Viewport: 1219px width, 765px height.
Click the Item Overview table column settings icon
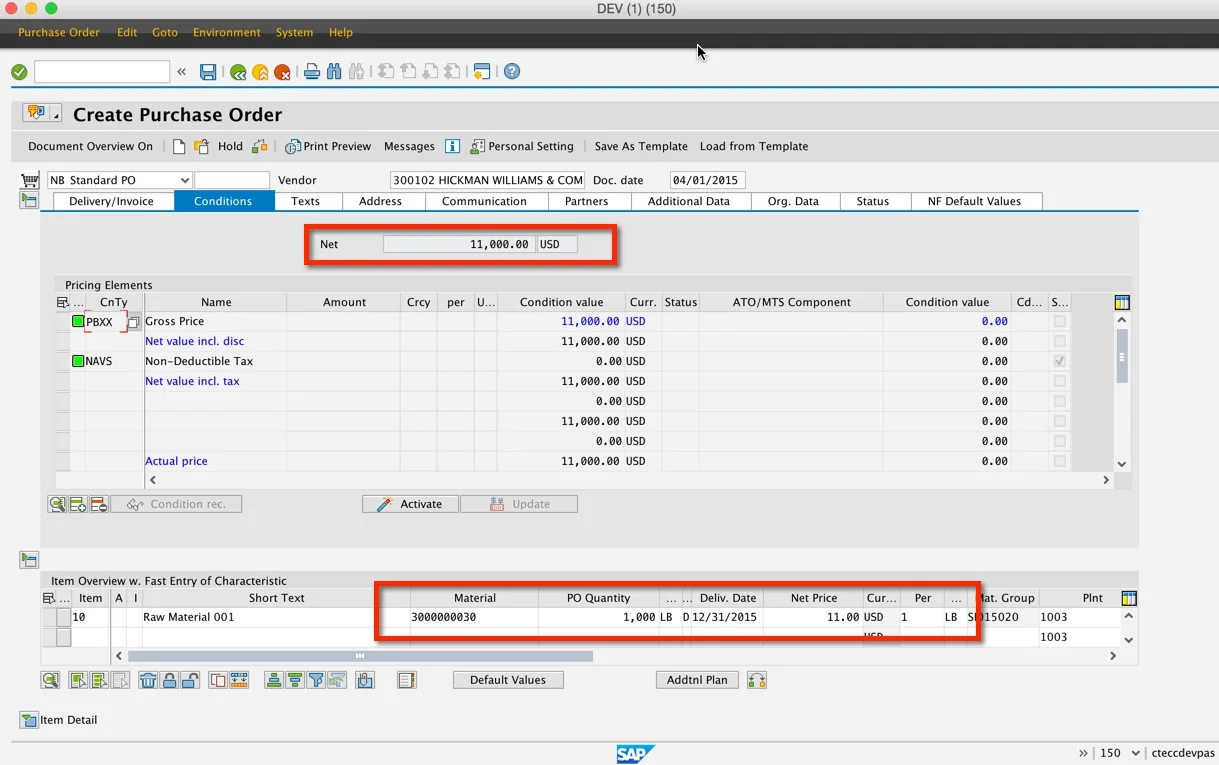click(x=1129, y=598)
